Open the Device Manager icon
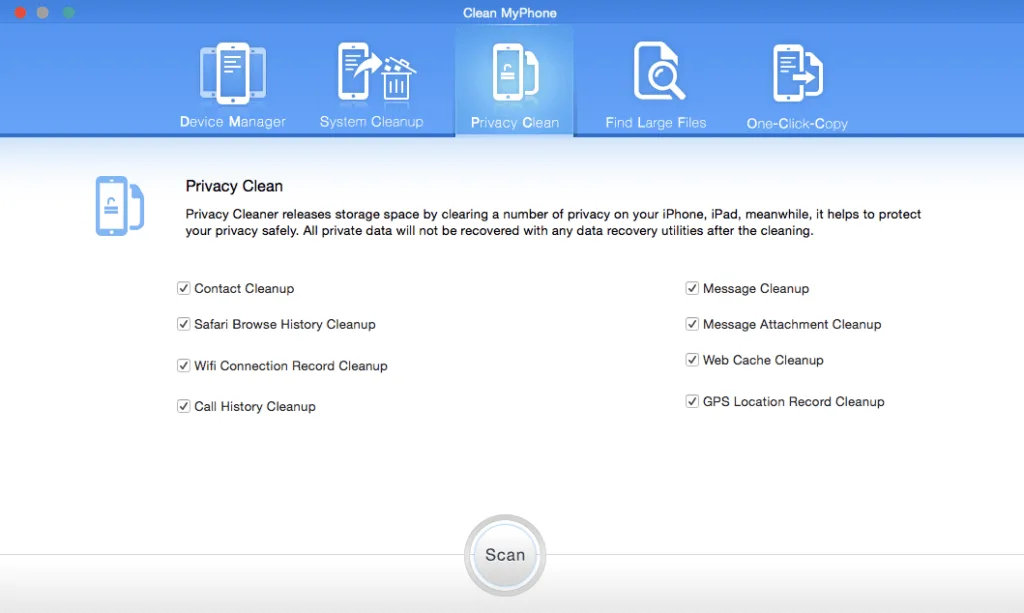The height and width of the screenshot is (613, 1024). [x=232, y=73]
